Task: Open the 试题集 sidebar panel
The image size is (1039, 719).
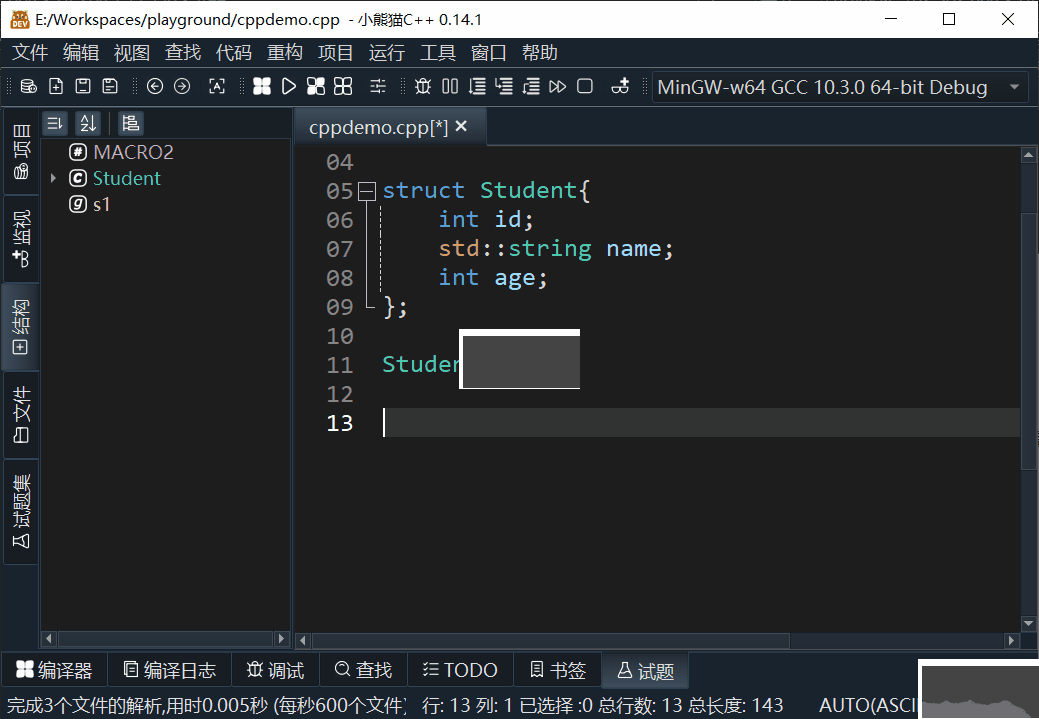Action: pos(20,510)
